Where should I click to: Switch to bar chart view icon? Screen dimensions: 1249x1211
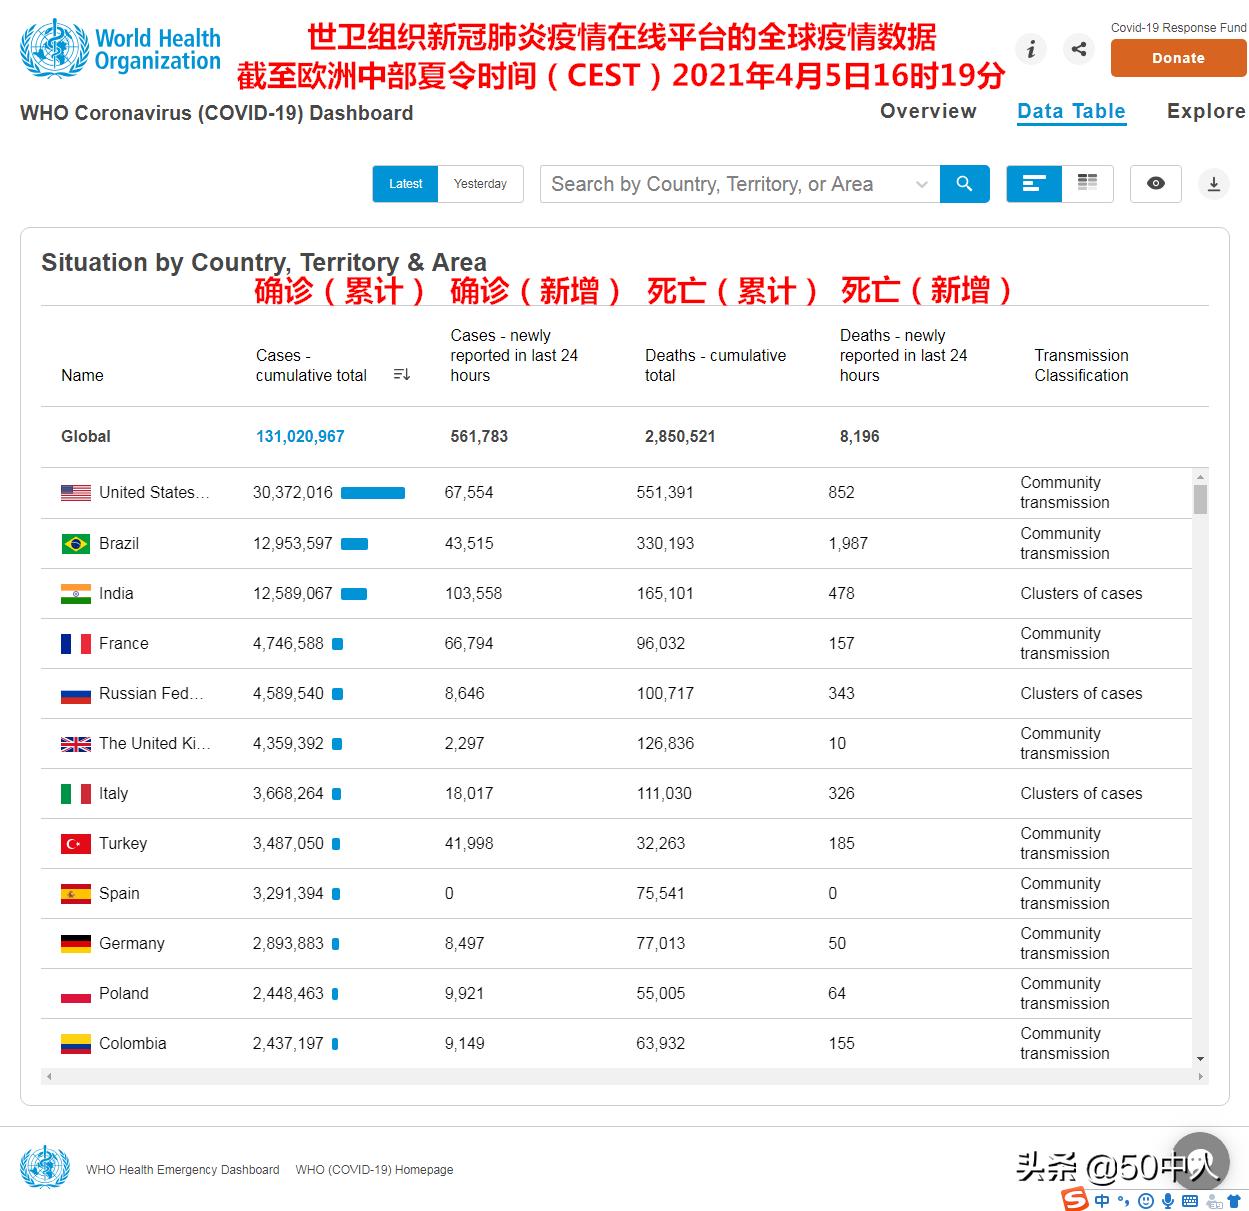[1034, 184]
